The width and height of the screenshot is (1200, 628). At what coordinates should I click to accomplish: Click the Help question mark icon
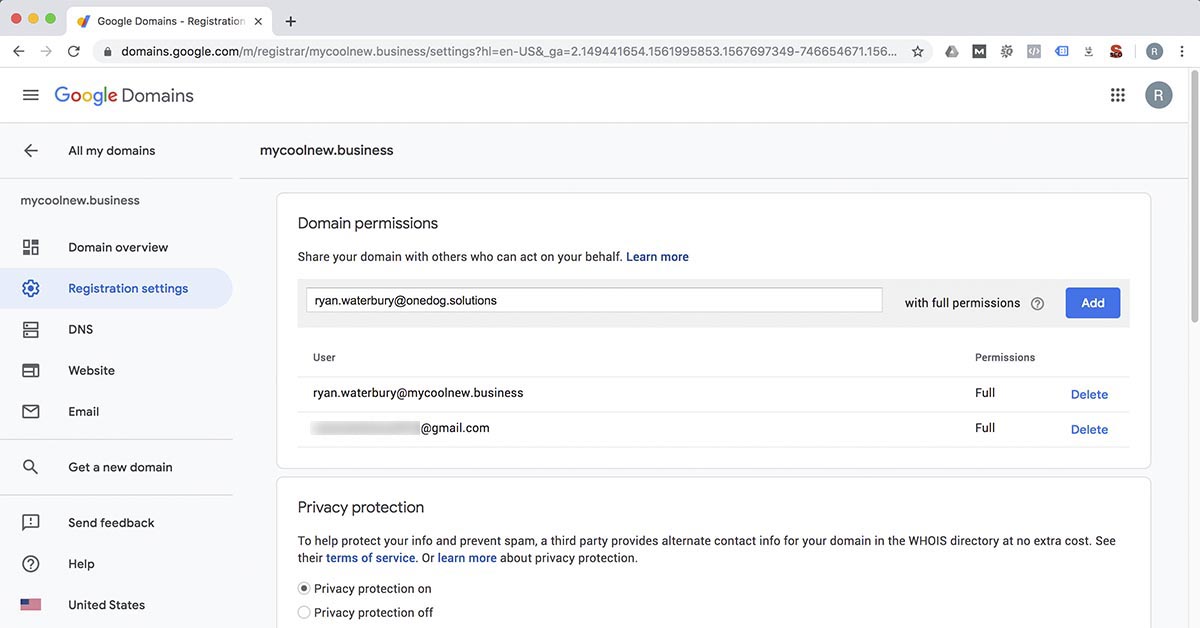31,563
